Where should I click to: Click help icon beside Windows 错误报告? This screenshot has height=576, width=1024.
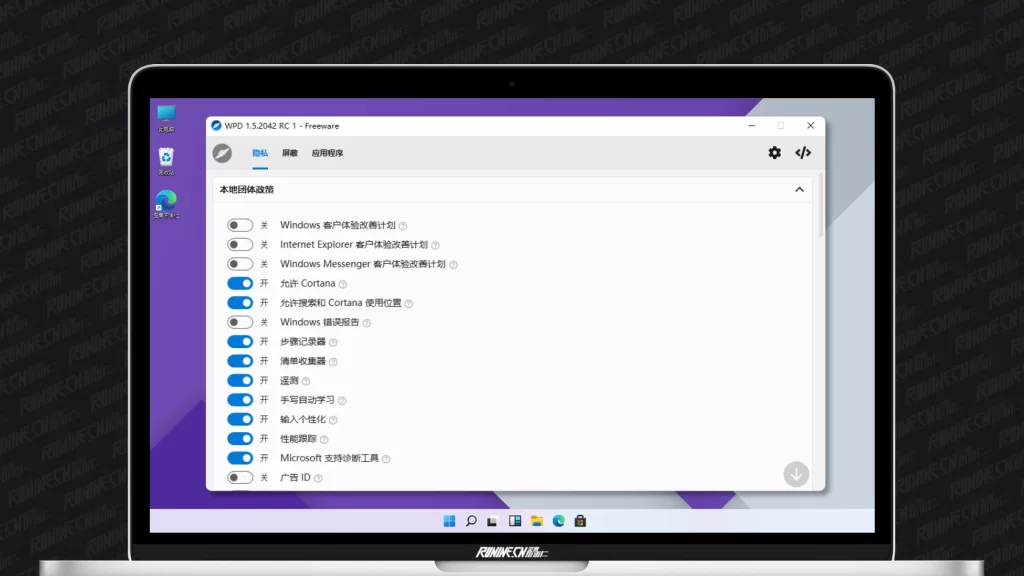(x=367, y=323)
